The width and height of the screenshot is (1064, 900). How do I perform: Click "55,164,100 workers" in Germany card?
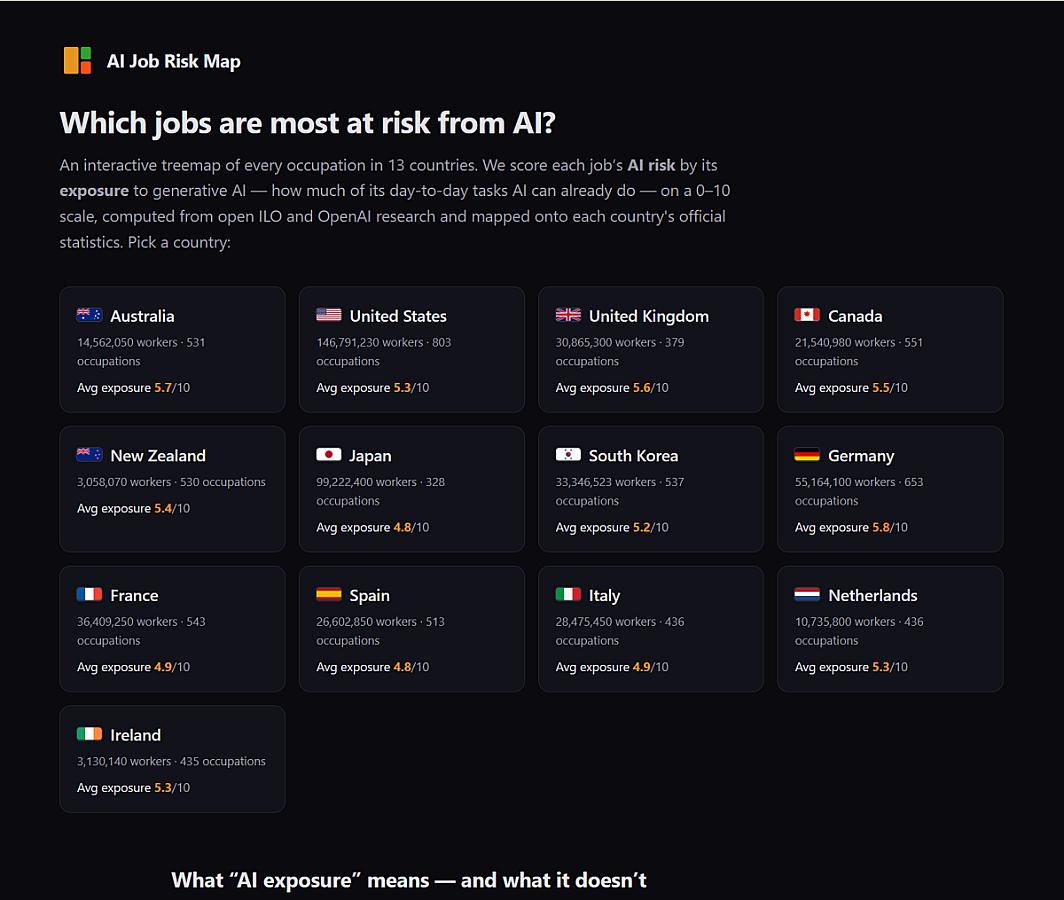tap(845, 483)
